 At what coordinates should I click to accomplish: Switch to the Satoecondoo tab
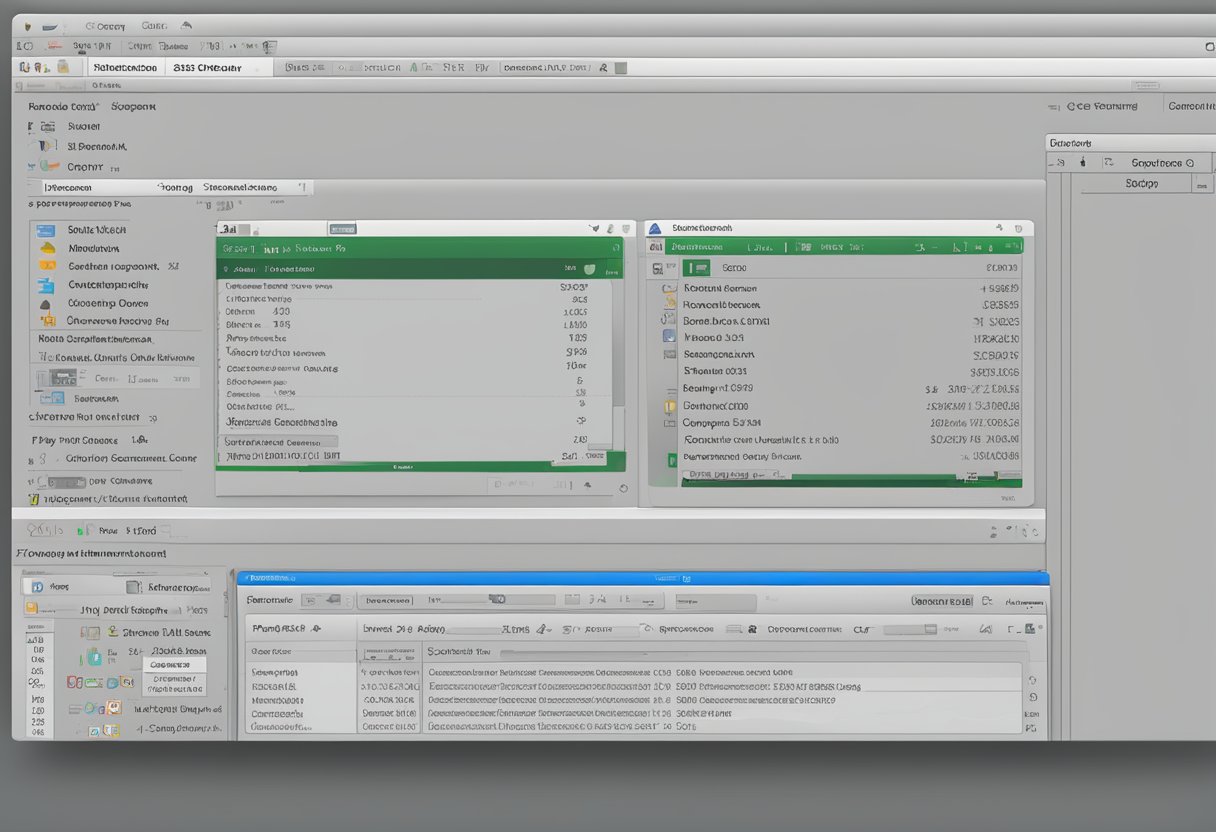(x=124, y=68)
